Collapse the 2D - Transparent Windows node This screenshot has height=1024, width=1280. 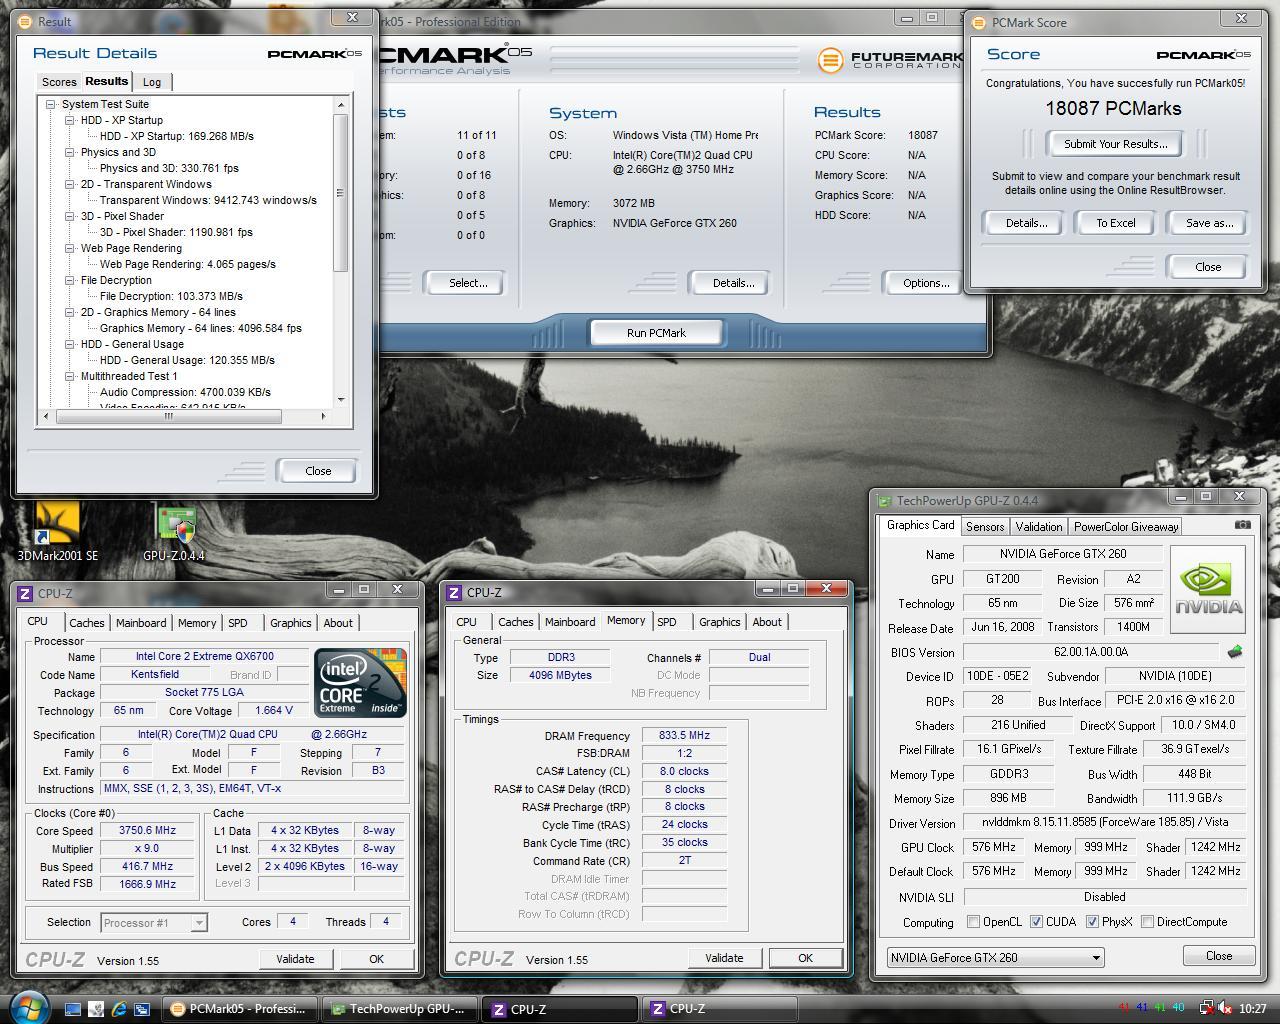click(x=70, y=184)
